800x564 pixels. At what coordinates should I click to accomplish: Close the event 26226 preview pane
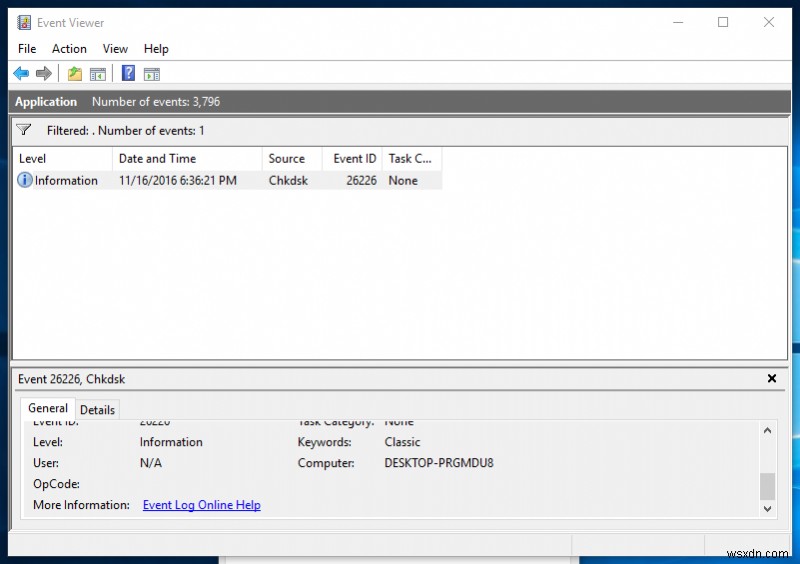coord(772,378)
